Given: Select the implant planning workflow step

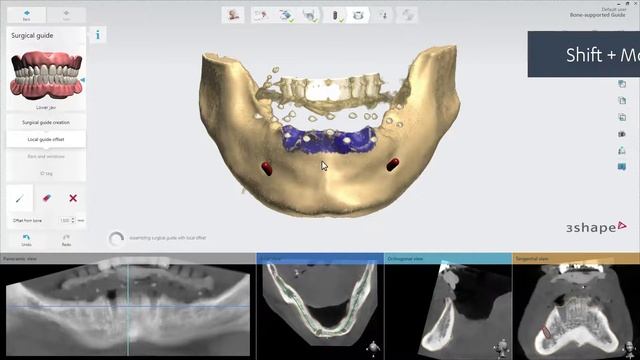Looking at the screenshot, I should (x=335, y=16).
